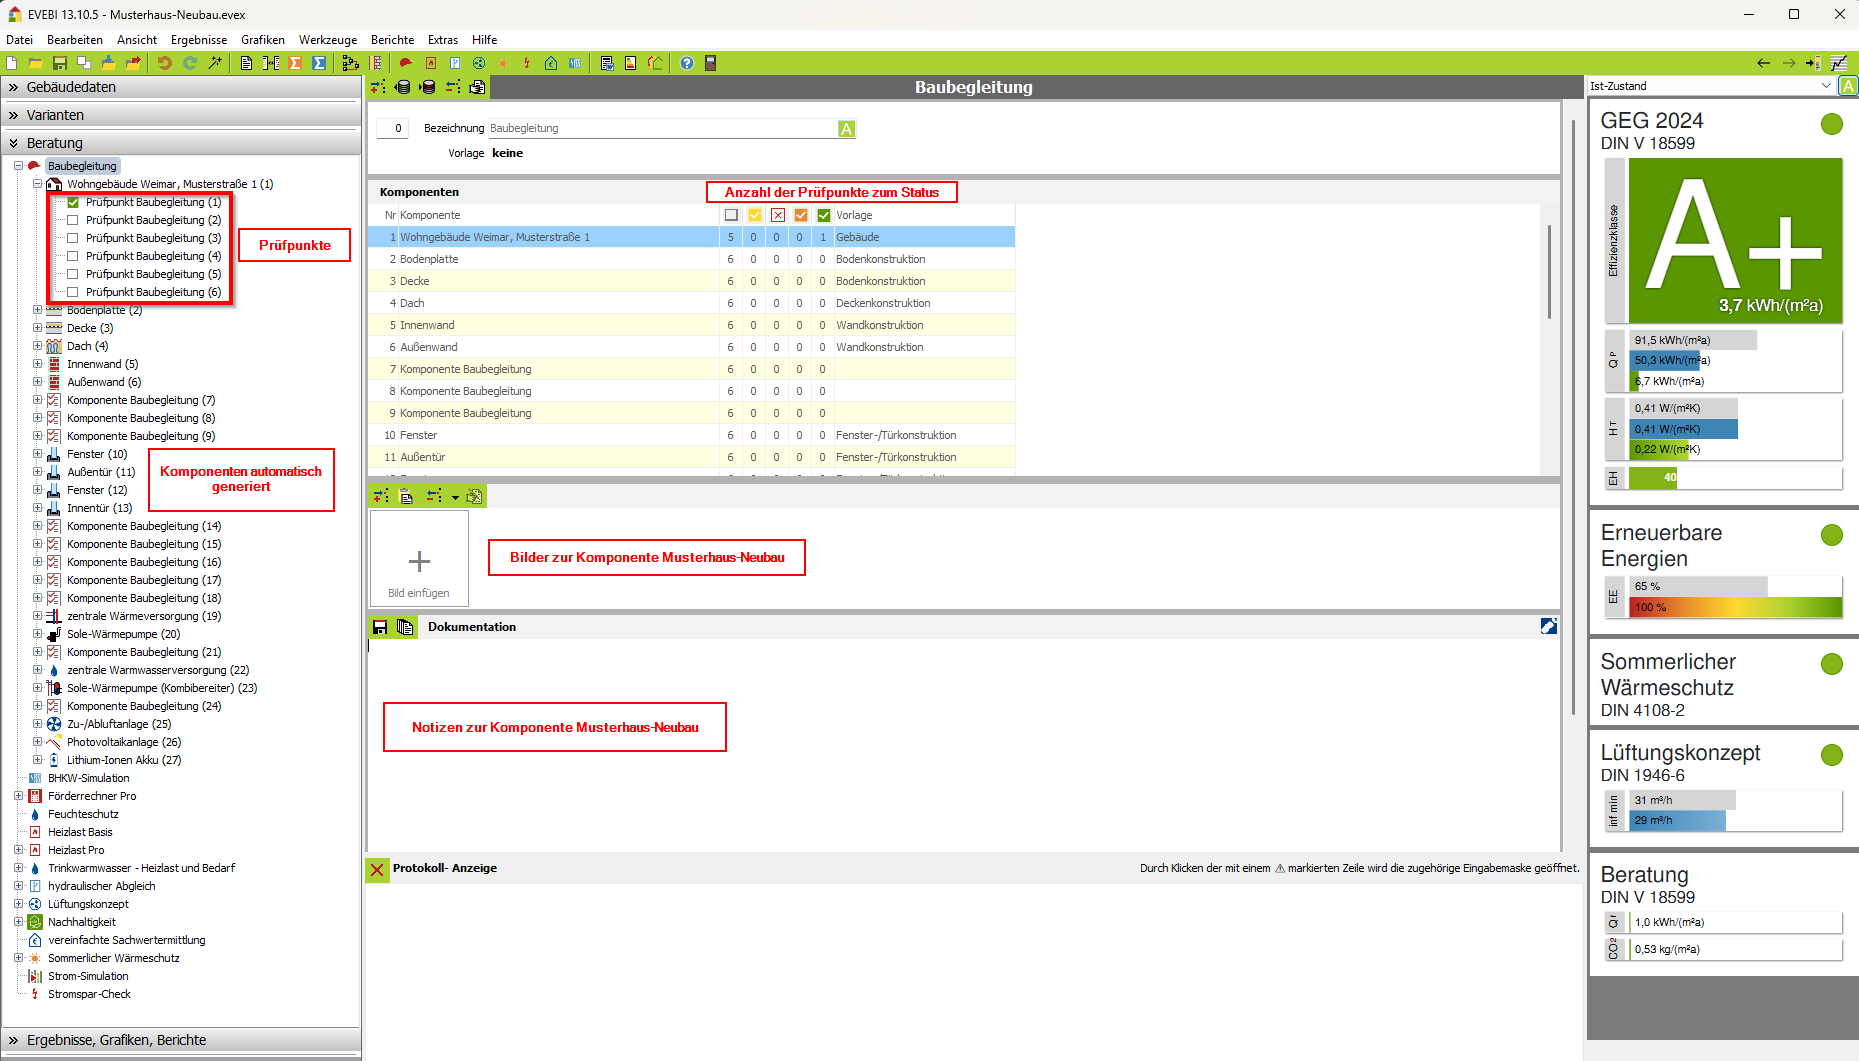This screenshot has height=1061, width=1859.
Task: Click the Bezeichnung input field
Action: (x=662, y=128)
